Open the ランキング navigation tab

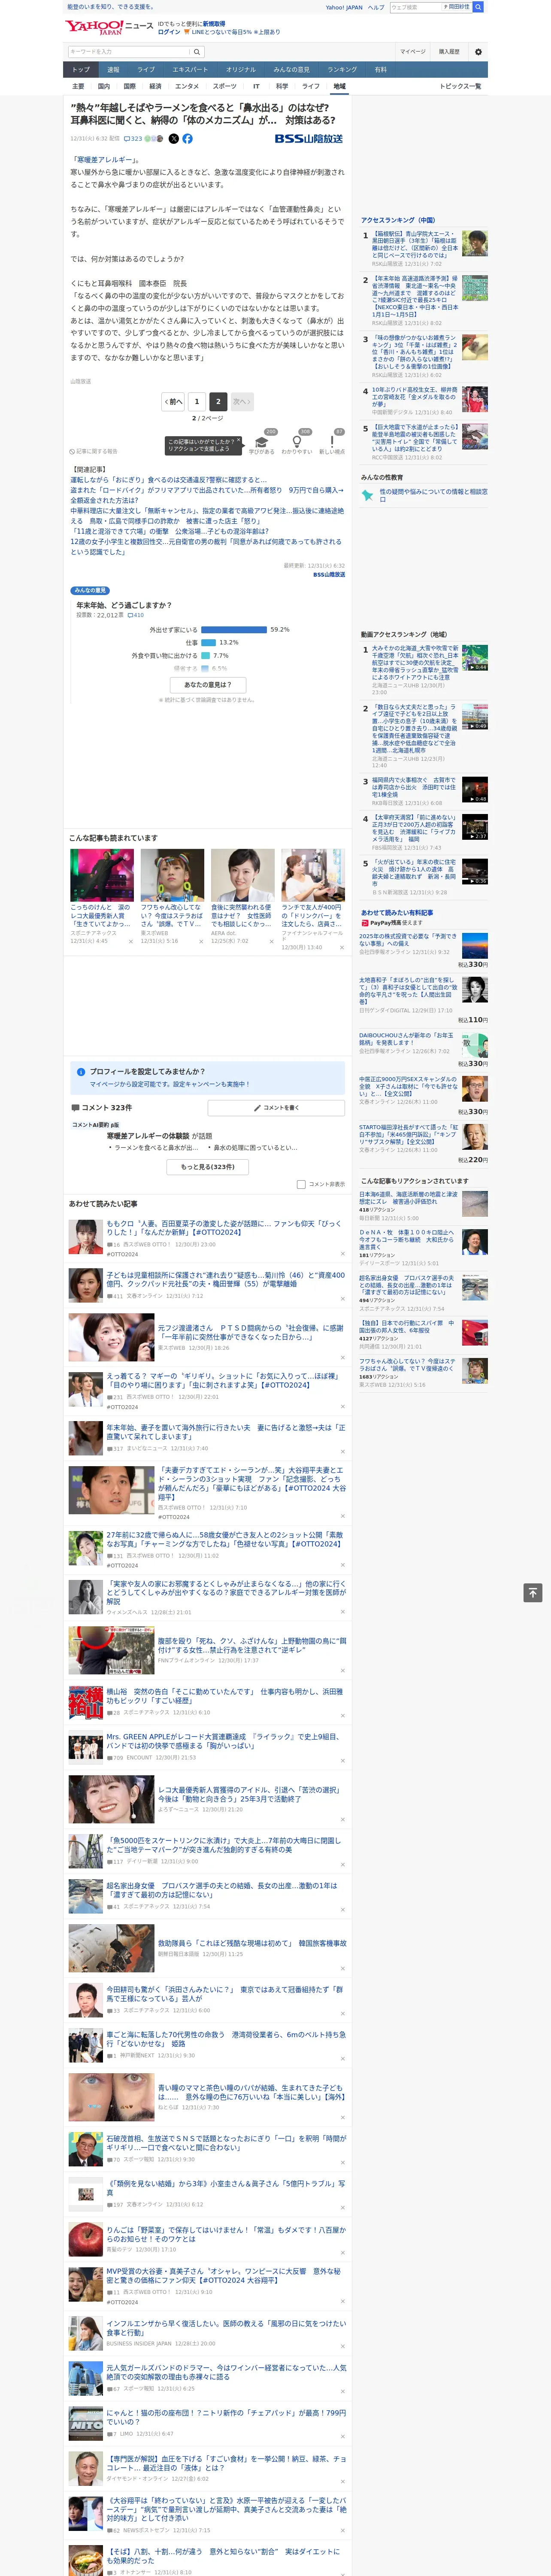click(x=342, y=70)
